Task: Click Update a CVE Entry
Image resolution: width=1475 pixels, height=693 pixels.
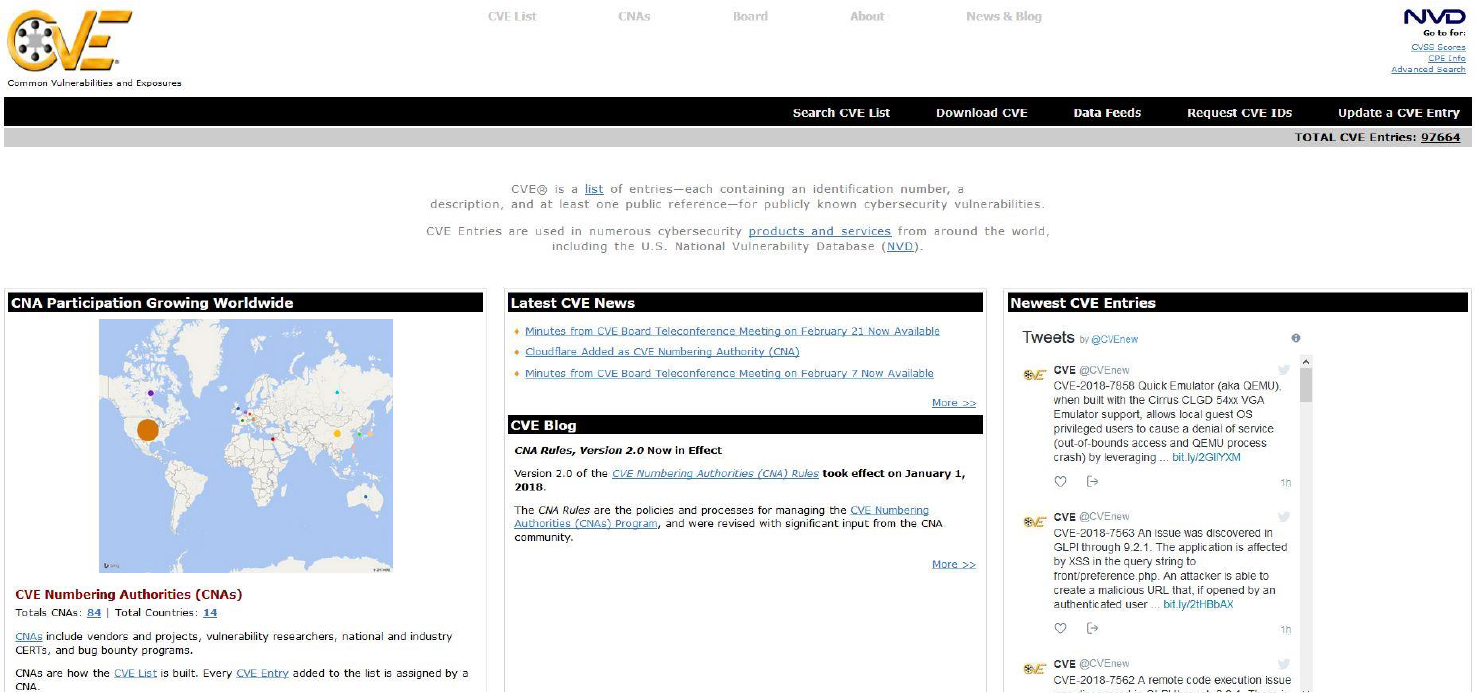Action: [x=1399, y=113]
